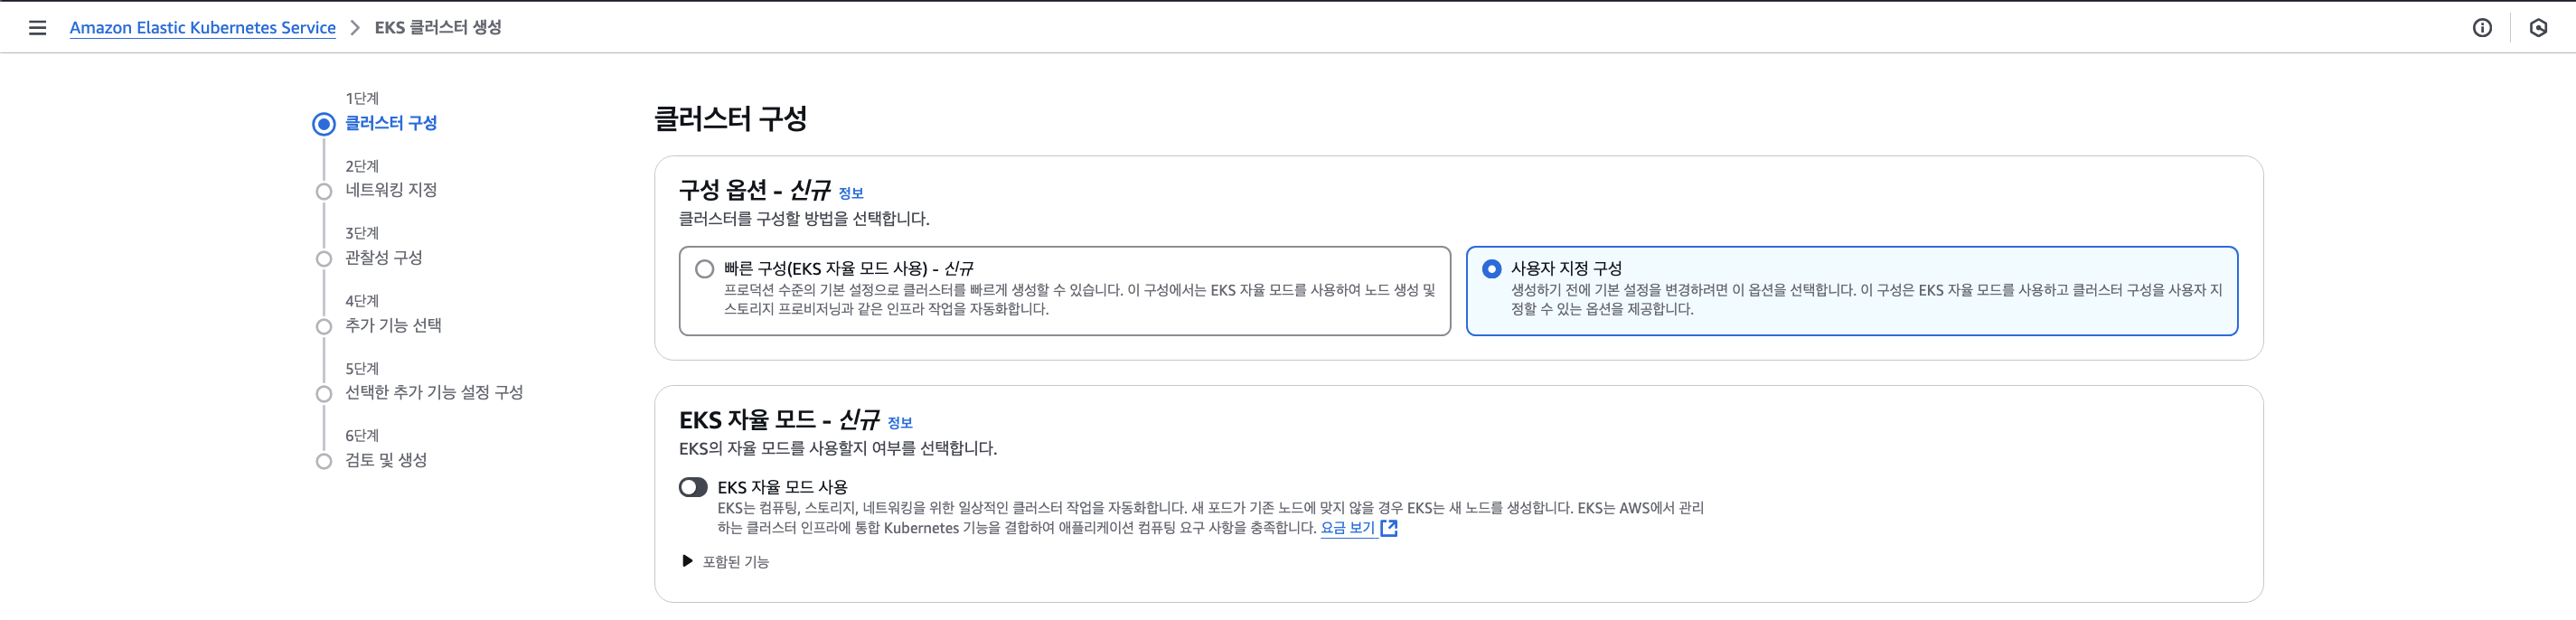Open the 요금 보기 pricing link
This screenshot has height=620, width=2576.
pos(1347,528)
